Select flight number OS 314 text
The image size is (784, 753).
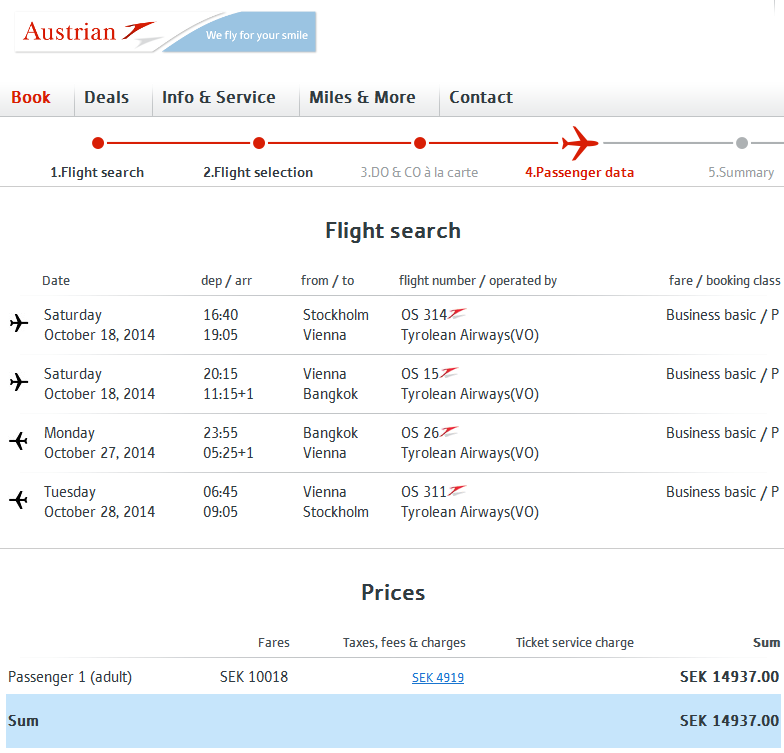[x=424, y=315]
